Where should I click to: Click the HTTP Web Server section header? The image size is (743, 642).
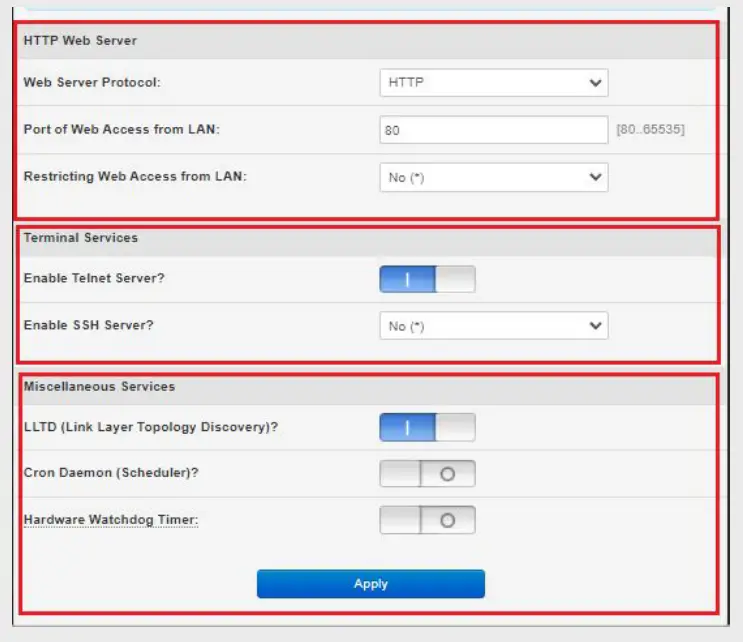coord(80,40)
